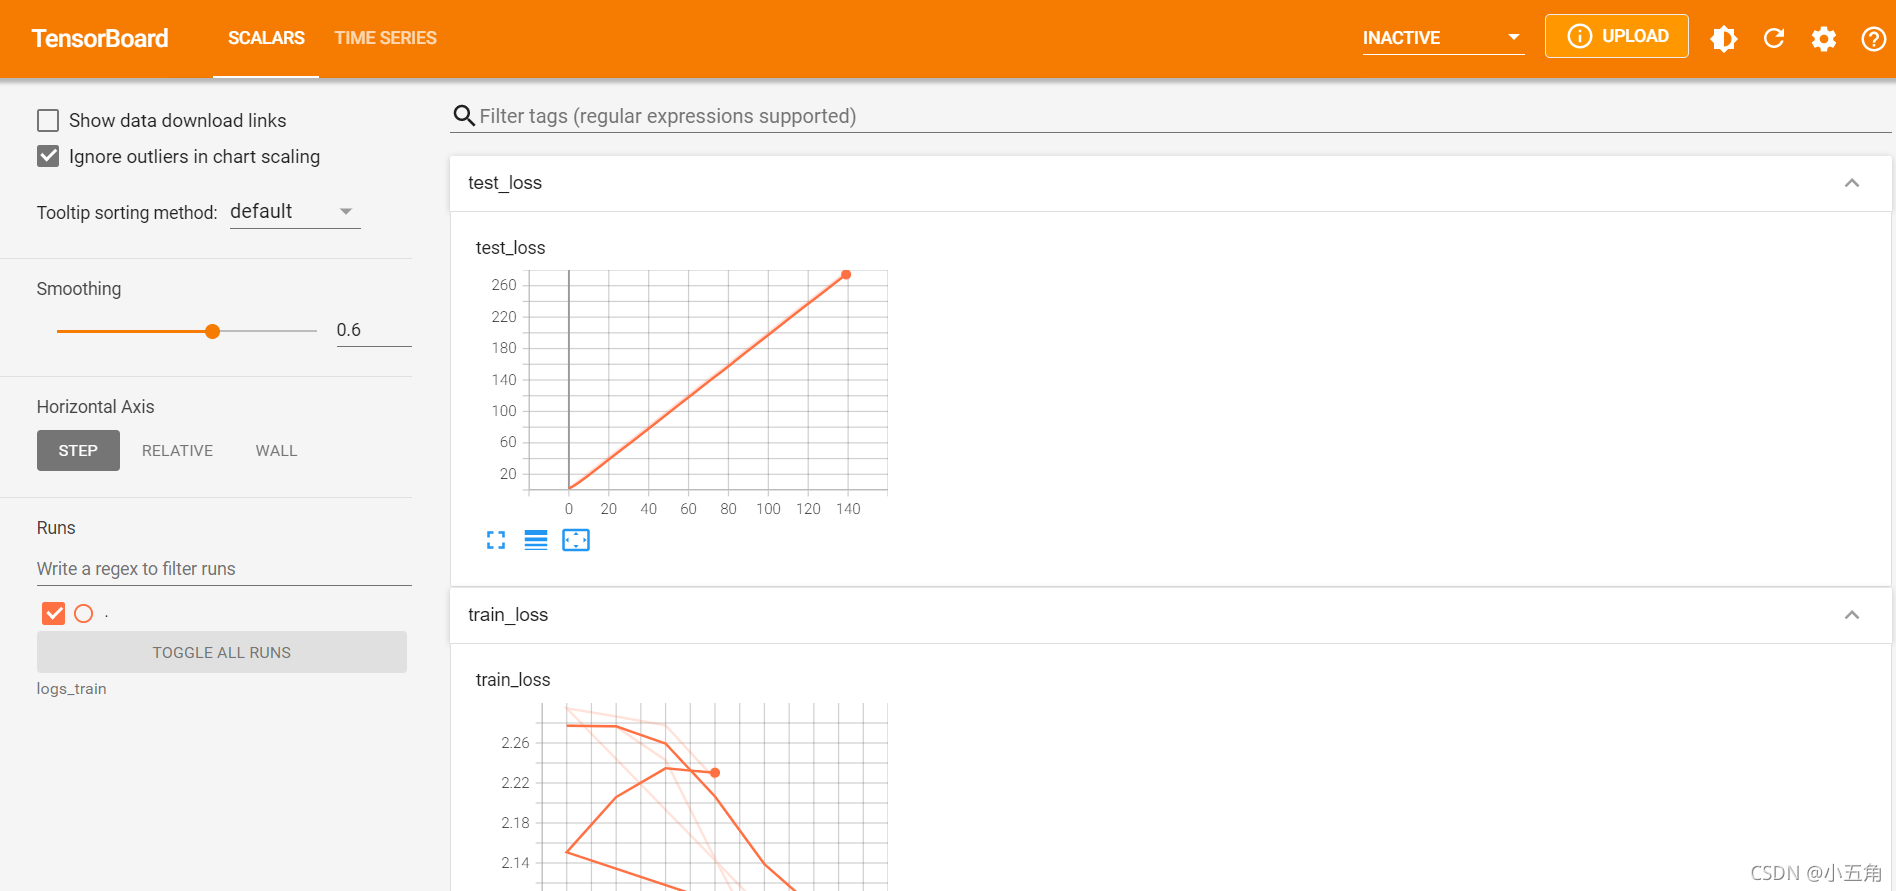The height and width of the screenshot is (891, 1896).
Task: Click TOGGLE ALL RUNS button
Action: [222, 652]
